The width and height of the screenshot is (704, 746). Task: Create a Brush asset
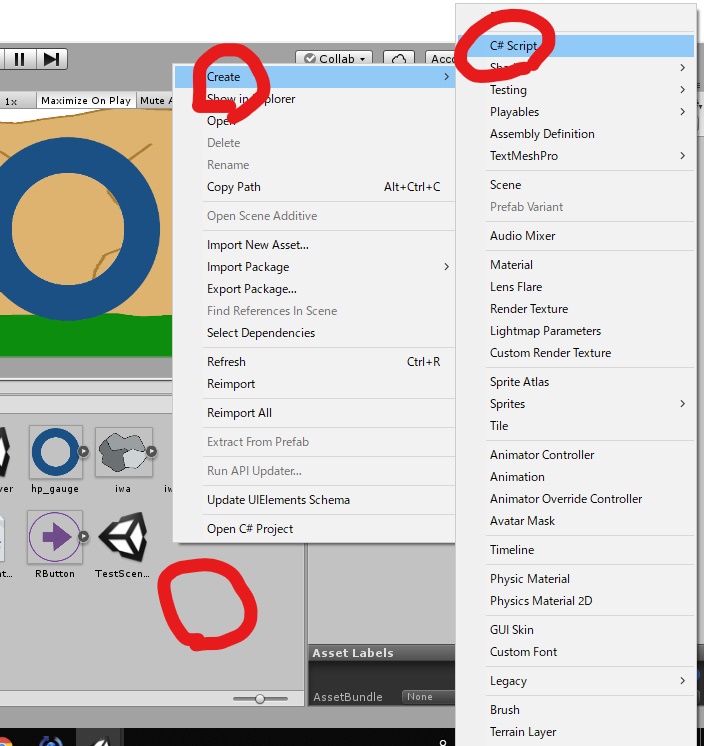(576, 709)
